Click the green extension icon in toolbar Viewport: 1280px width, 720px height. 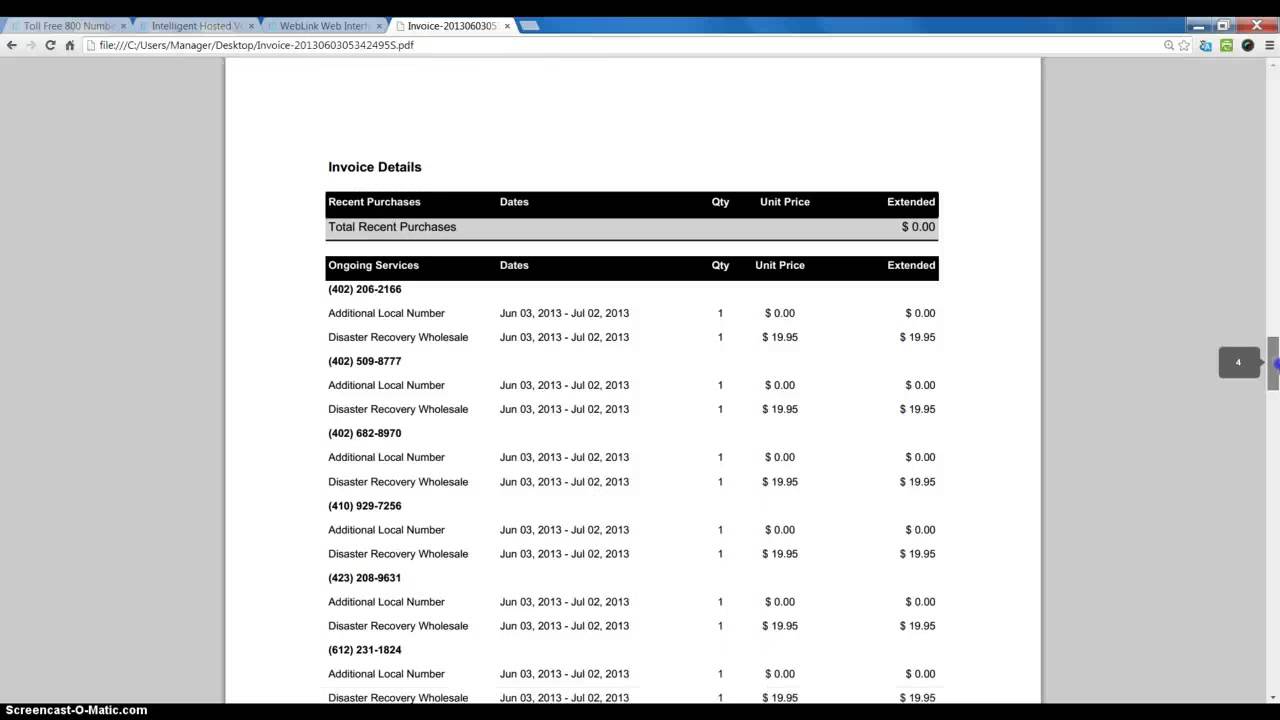[x=1226, y=45]
